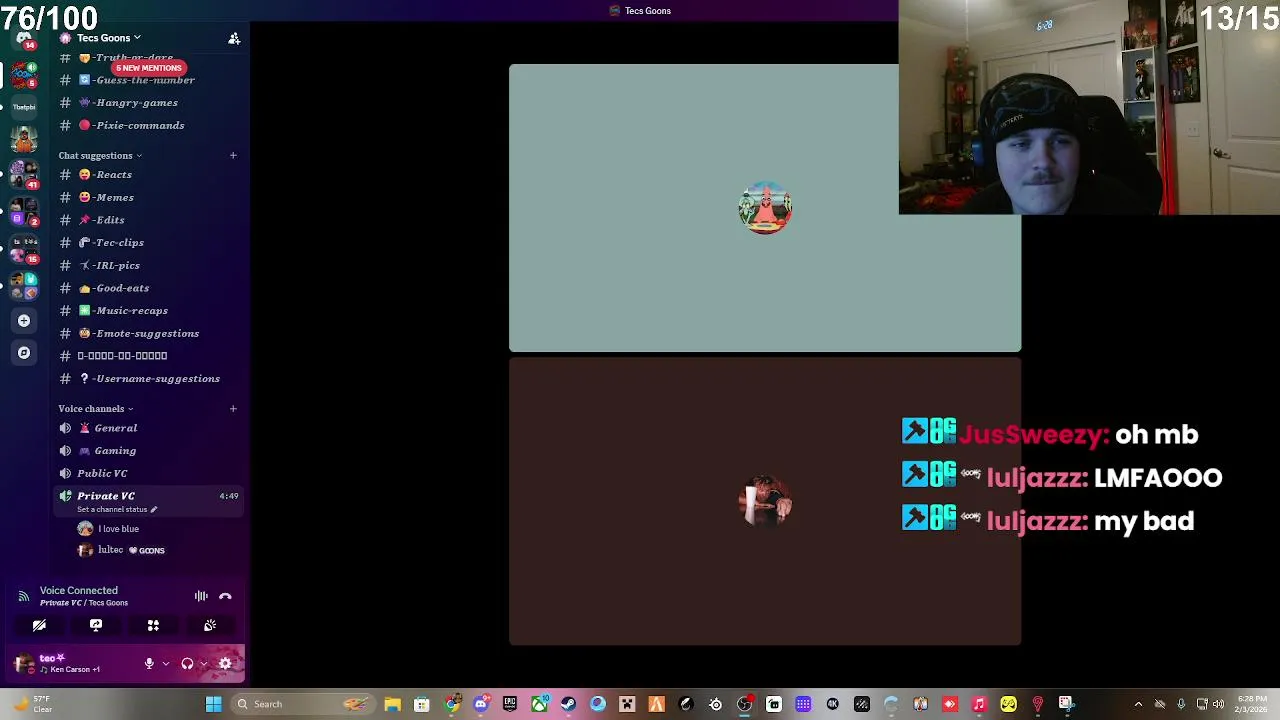The width and height of the screenshot is (1280, 720).
Task: Open the Tecs Goons server menu
Action: [108, 38]
